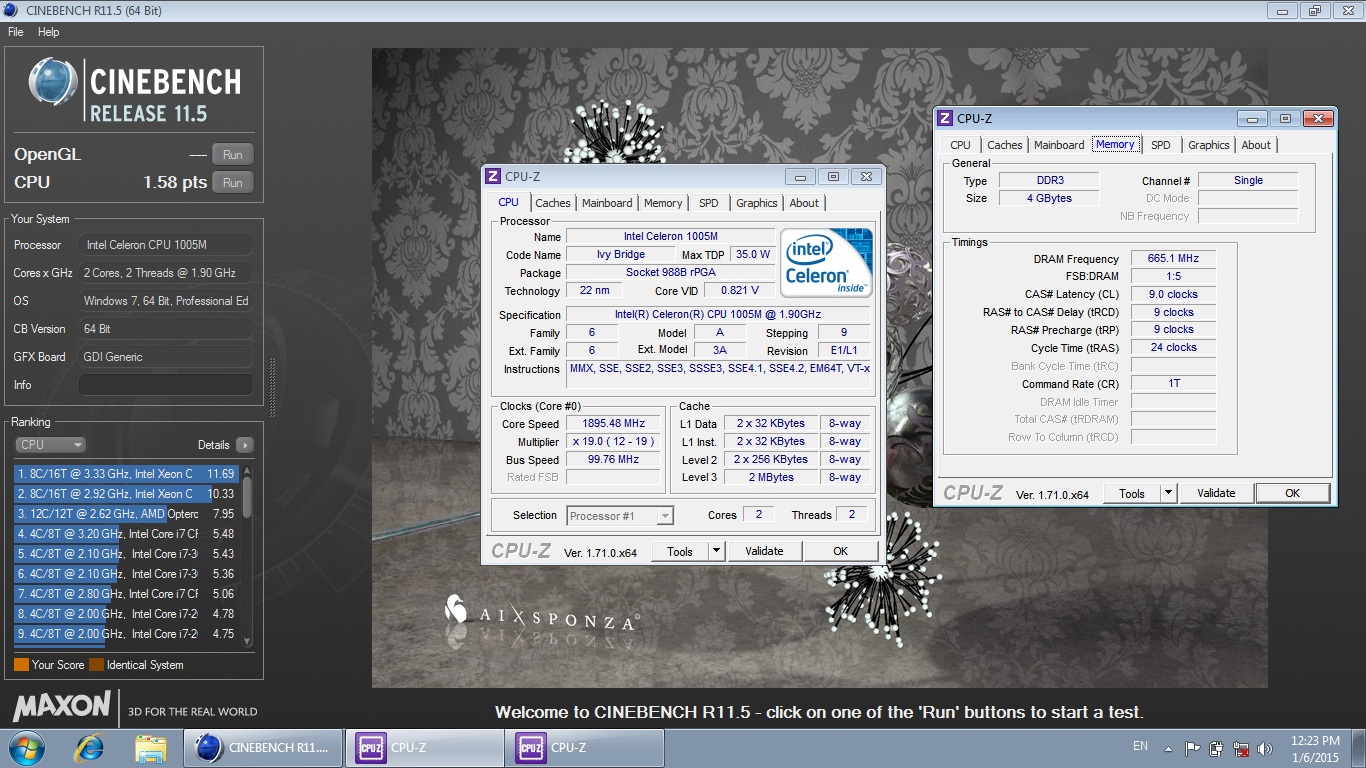
Task: Open About tab in Memory CPU-Z window
Action: tap(1256, 145)
